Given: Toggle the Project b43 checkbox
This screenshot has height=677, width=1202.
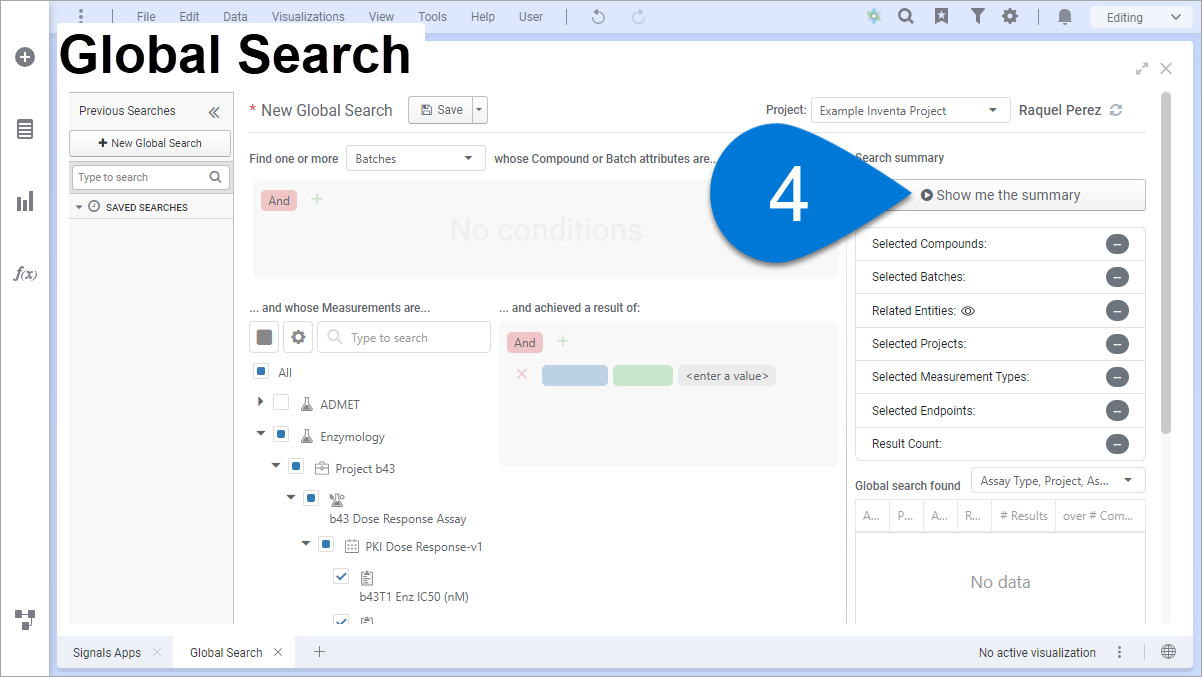Looking at the screenshot, I should (x=296, y=466).
